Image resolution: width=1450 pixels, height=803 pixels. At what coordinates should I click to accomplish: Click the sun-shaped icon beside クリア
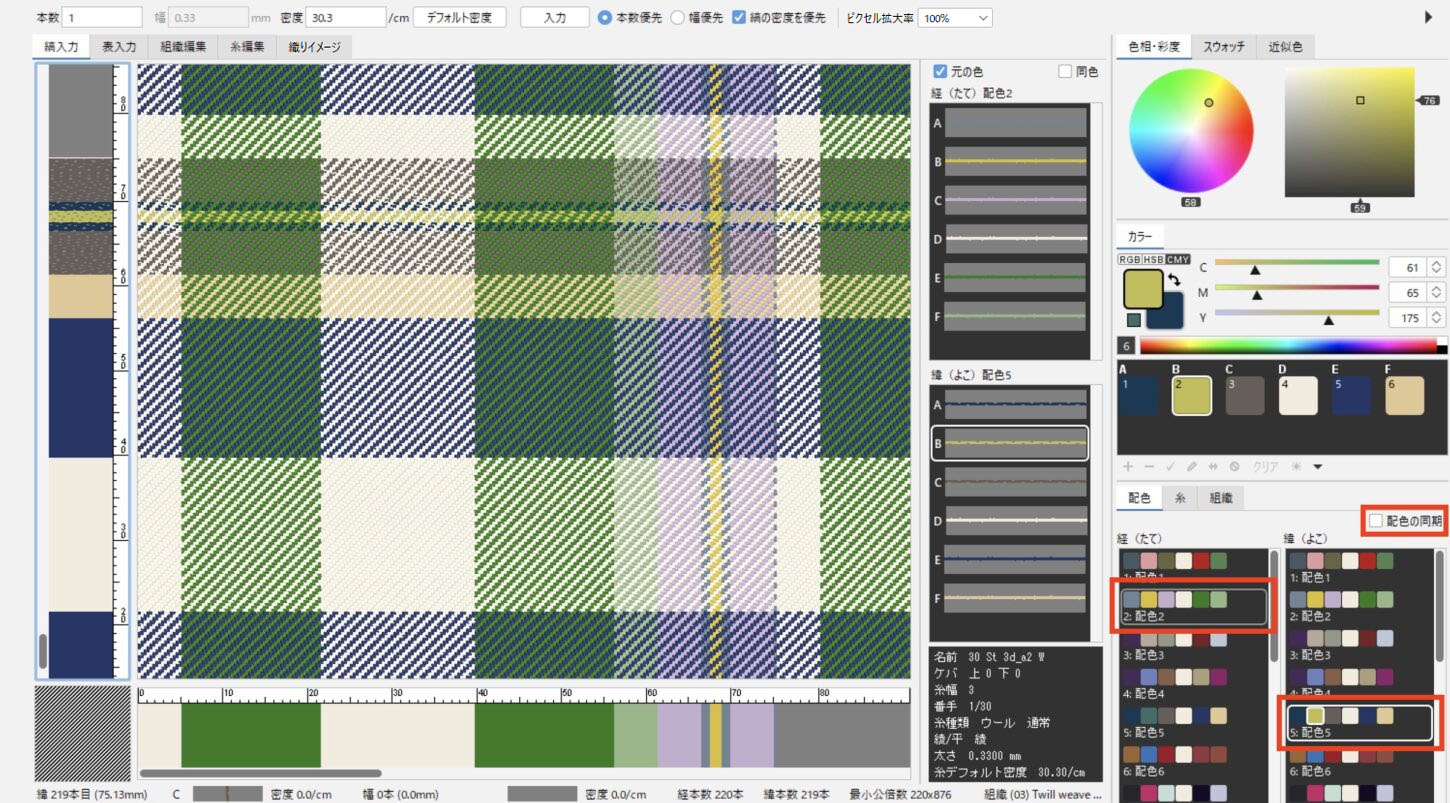point(1297,467)
